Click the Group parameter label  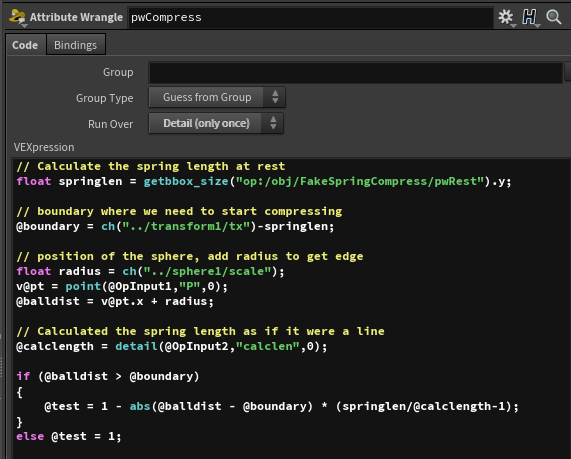coord(118,72)
